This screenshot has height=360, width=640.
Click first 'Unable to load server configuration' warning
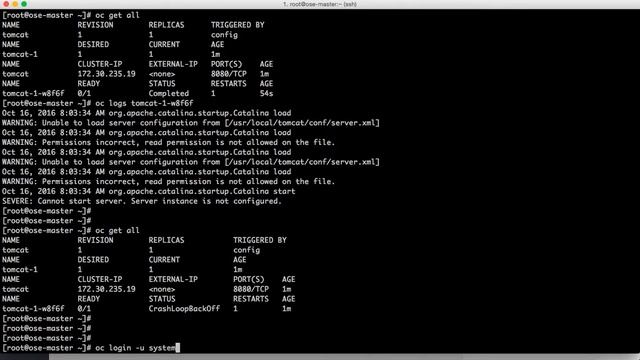(191, 123)
